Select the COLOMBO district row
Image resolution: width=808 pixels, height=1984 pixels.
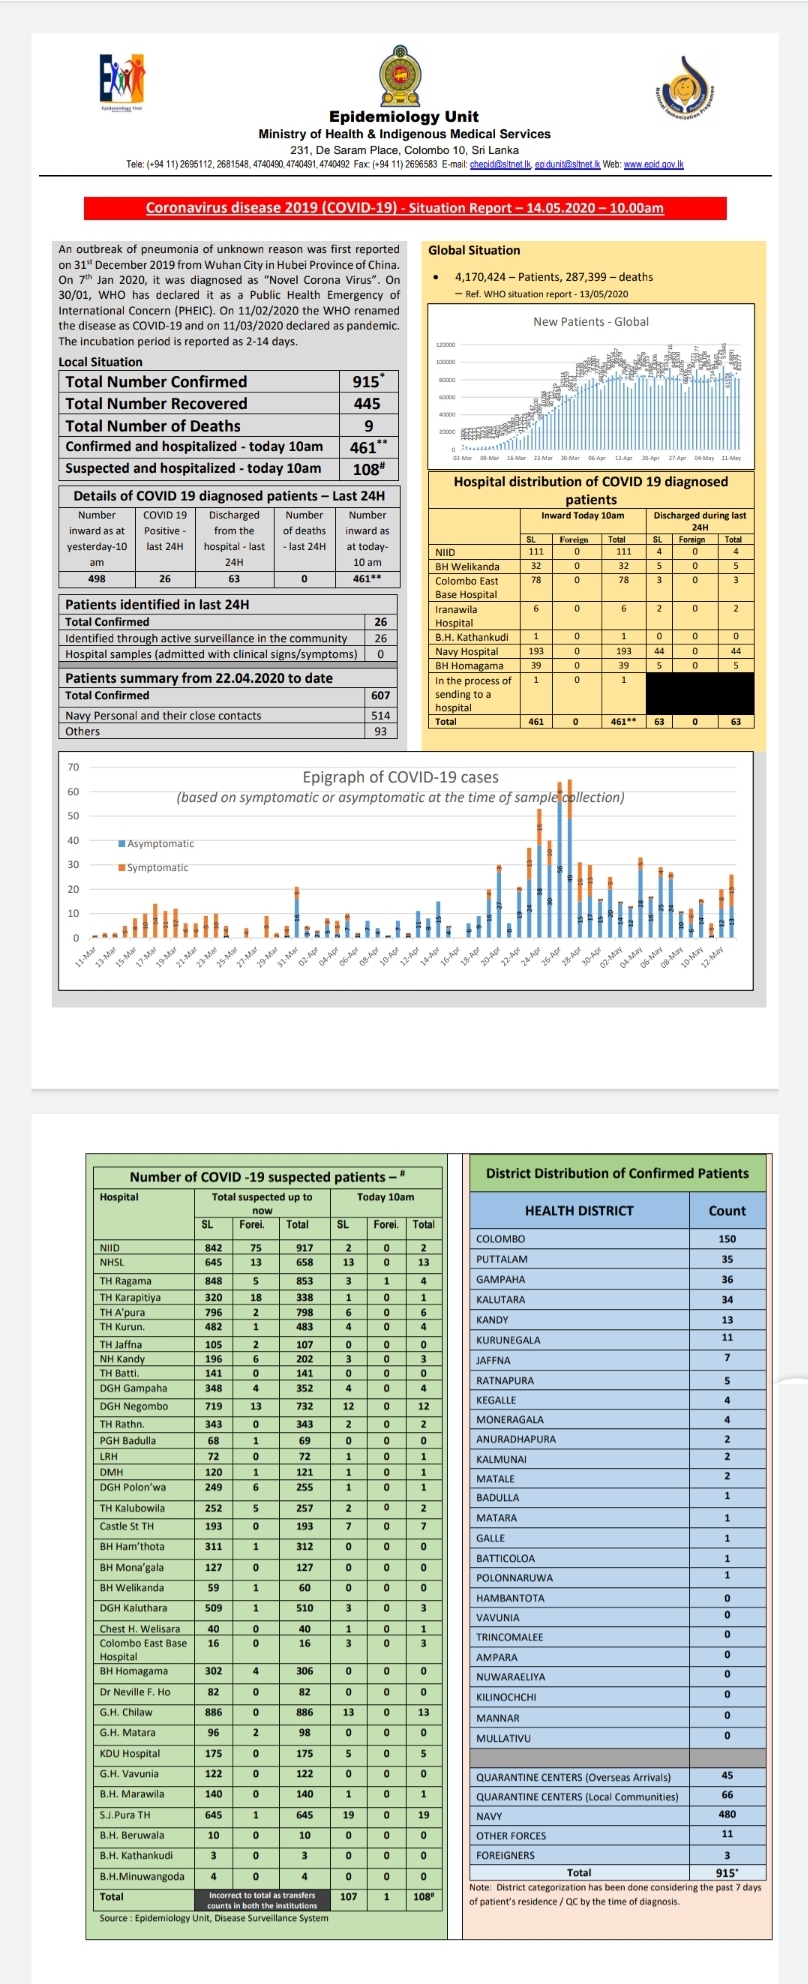pyautogui.click(x=617, y=1239)
